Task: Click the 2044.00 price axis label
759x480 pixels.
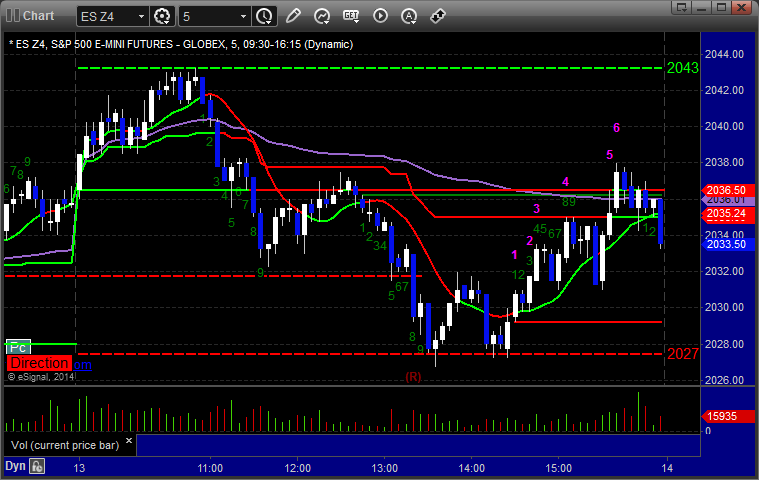Action: pyautogui.click(x=724, y=54)
